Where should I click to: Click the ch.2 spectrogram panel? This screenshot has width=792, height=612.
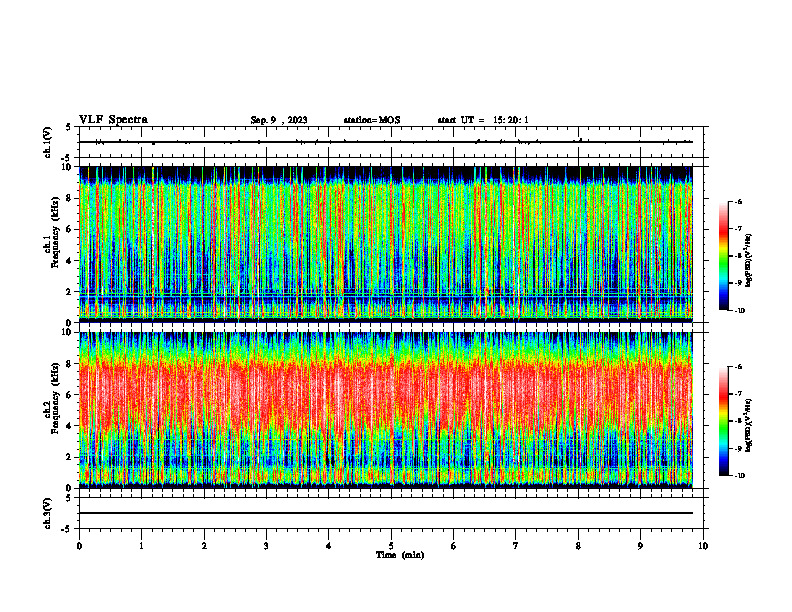386,410
